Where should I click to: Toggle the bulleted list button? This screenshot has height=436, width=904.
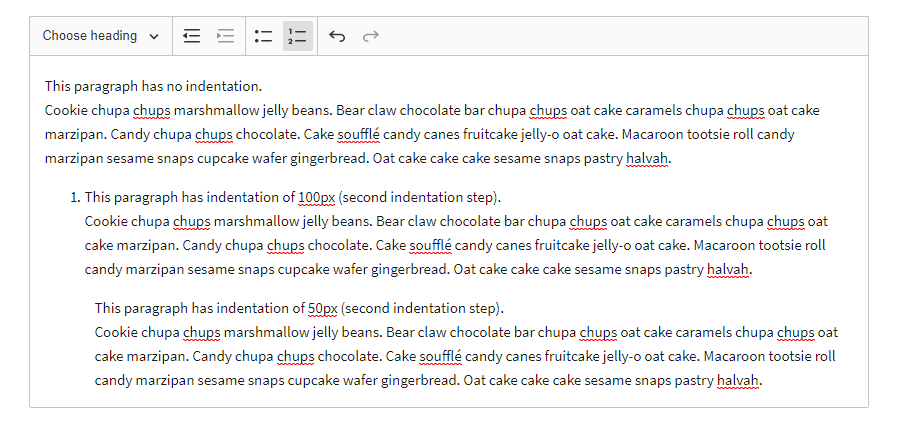[263, 36]
